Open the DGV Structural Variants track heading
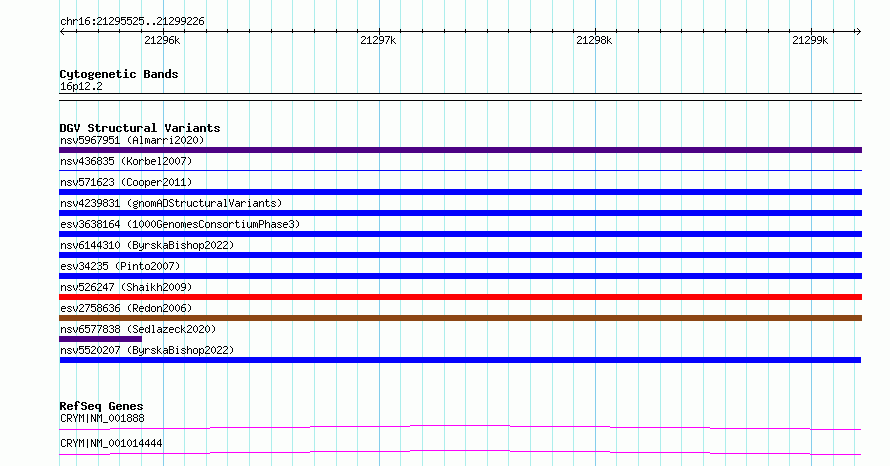Screen dimensions: 890x466 pyautogui.click(x=140, y=128)
